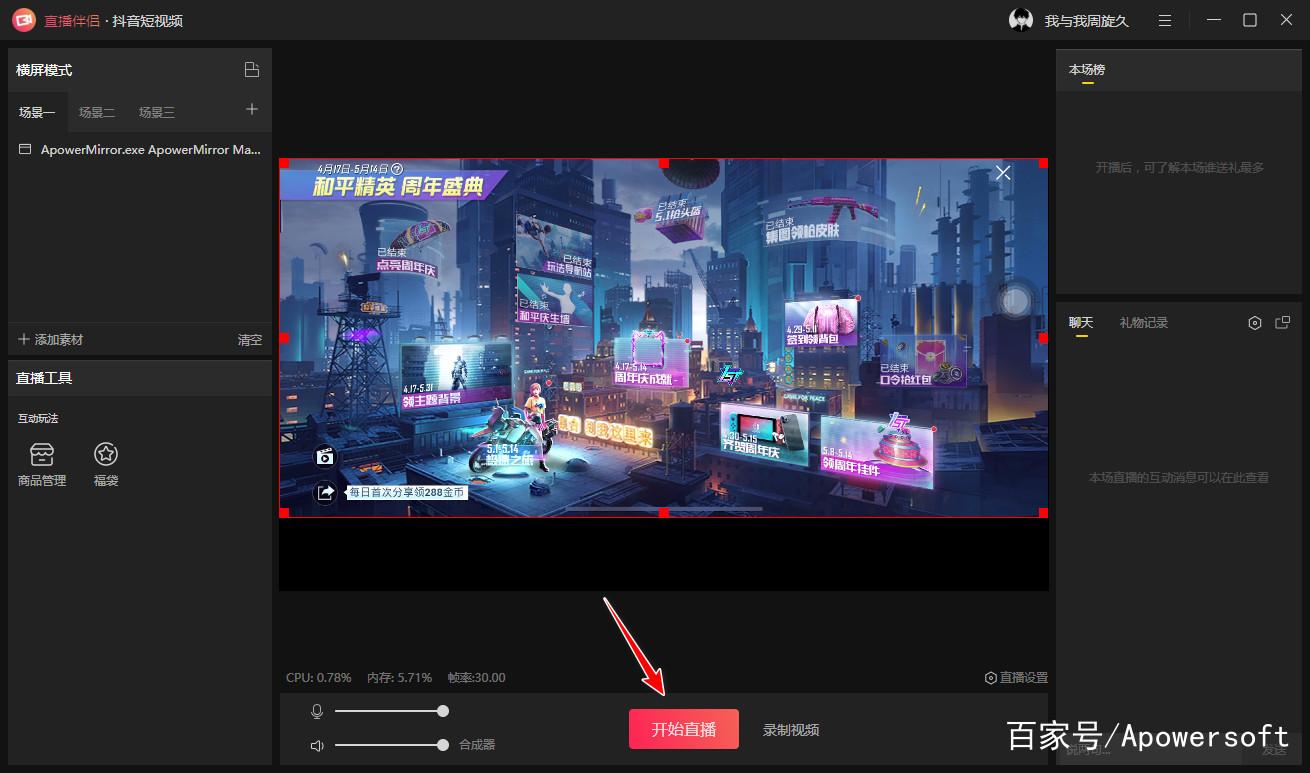This screenshot has width=1310, height=773.
Task: Click the 内存: 5.71% readout
Action: pyautogui.click(x=399, y=678)
